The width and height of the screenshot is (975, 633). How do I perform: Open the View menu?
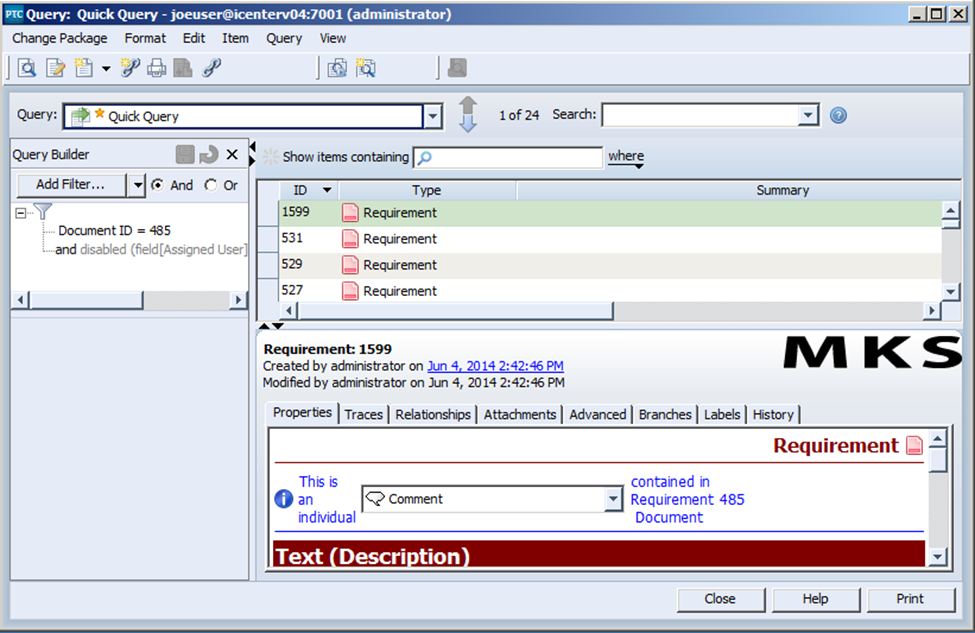tap(333, 38)
